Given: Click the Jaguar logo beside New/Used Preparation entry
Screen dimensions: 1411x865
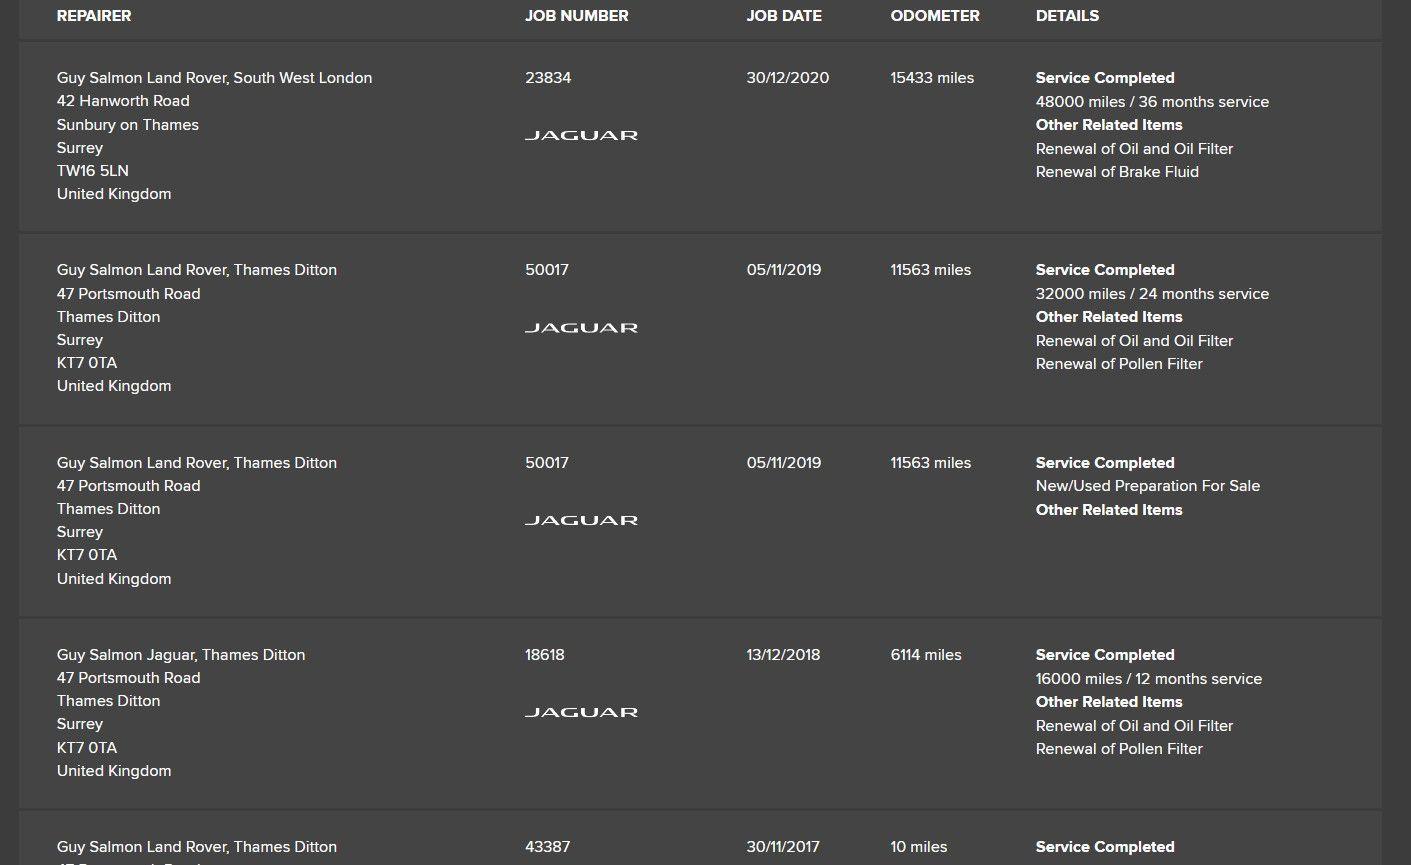Looking at the screenshot, I should 581,520.
